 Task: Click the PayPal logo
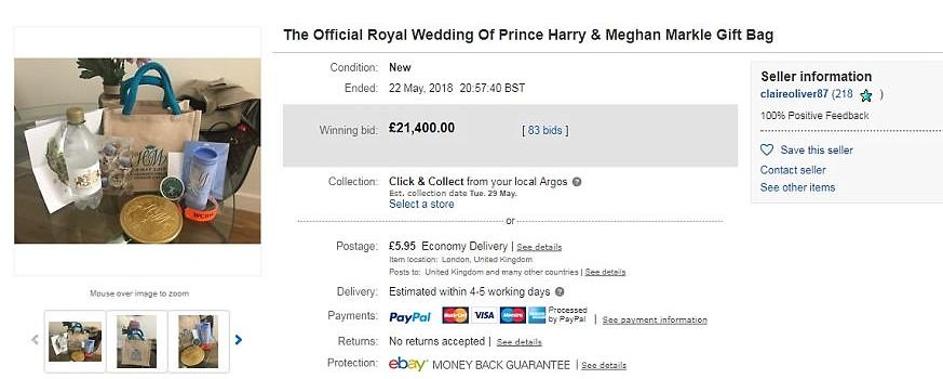[x=410, y=317]
